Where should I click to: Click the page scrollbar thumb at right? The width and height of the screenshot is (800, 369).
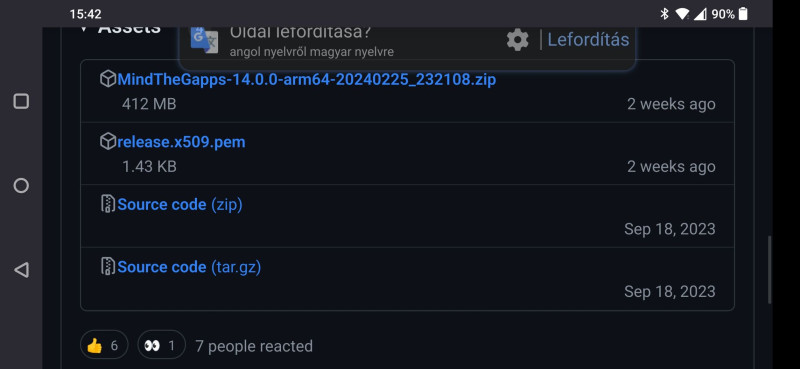coord(770,270)
